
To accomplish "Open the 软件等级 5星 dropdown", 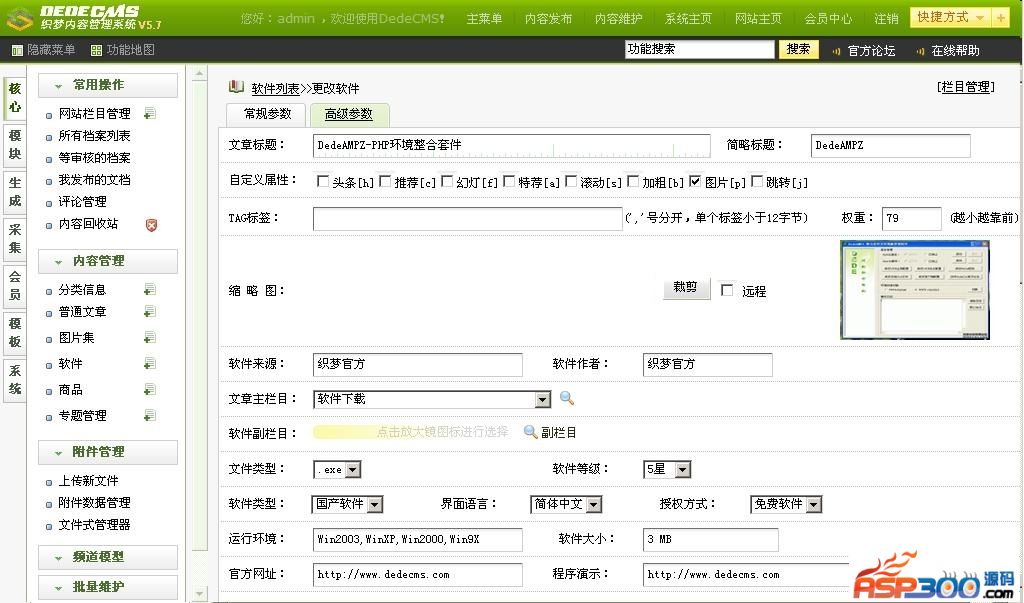I will pos(682,469).
